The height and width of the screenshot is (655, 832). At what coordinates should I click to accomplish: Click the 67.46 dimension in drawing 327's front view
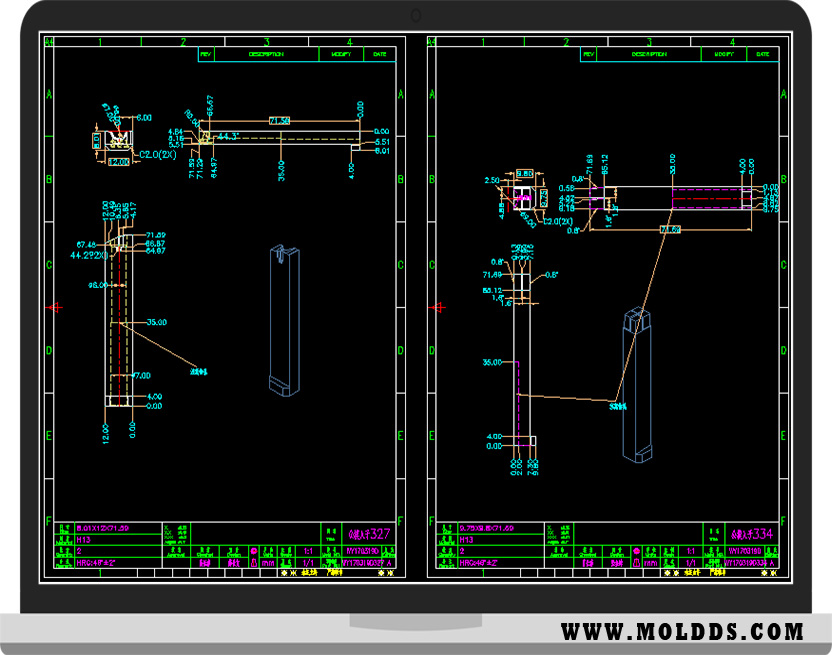point(86,245)
